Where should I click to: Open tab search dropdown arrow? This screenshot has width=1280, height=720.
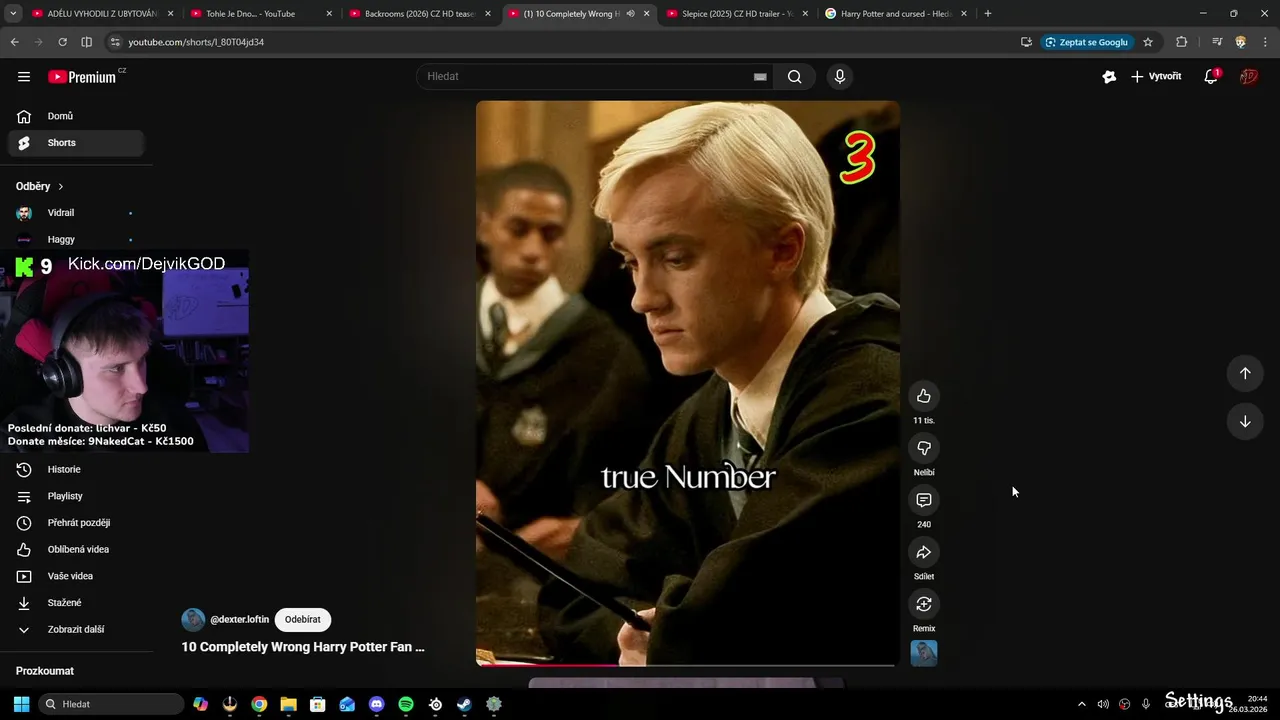13,14
